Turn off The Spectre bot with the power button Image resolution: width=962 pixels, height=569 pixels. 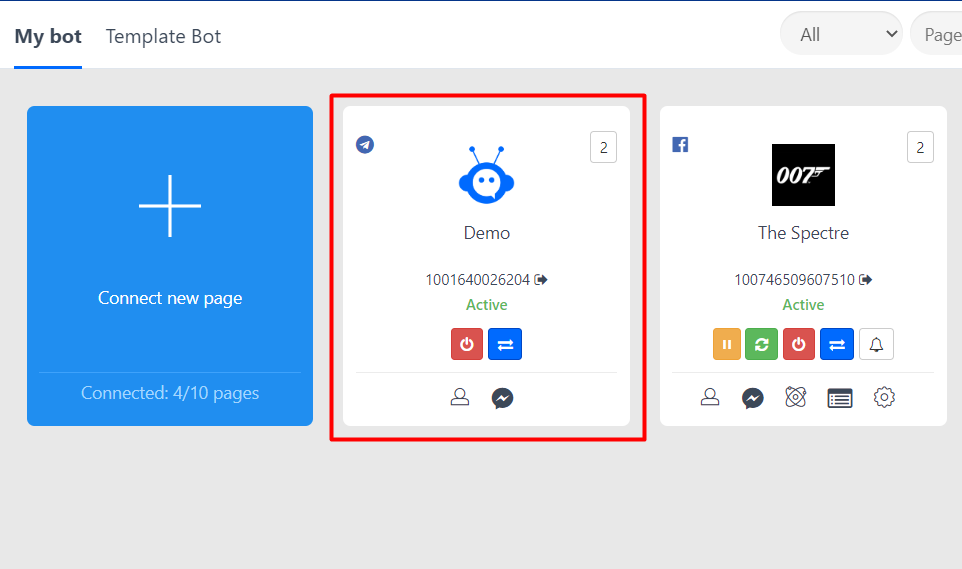pos(799,344)
